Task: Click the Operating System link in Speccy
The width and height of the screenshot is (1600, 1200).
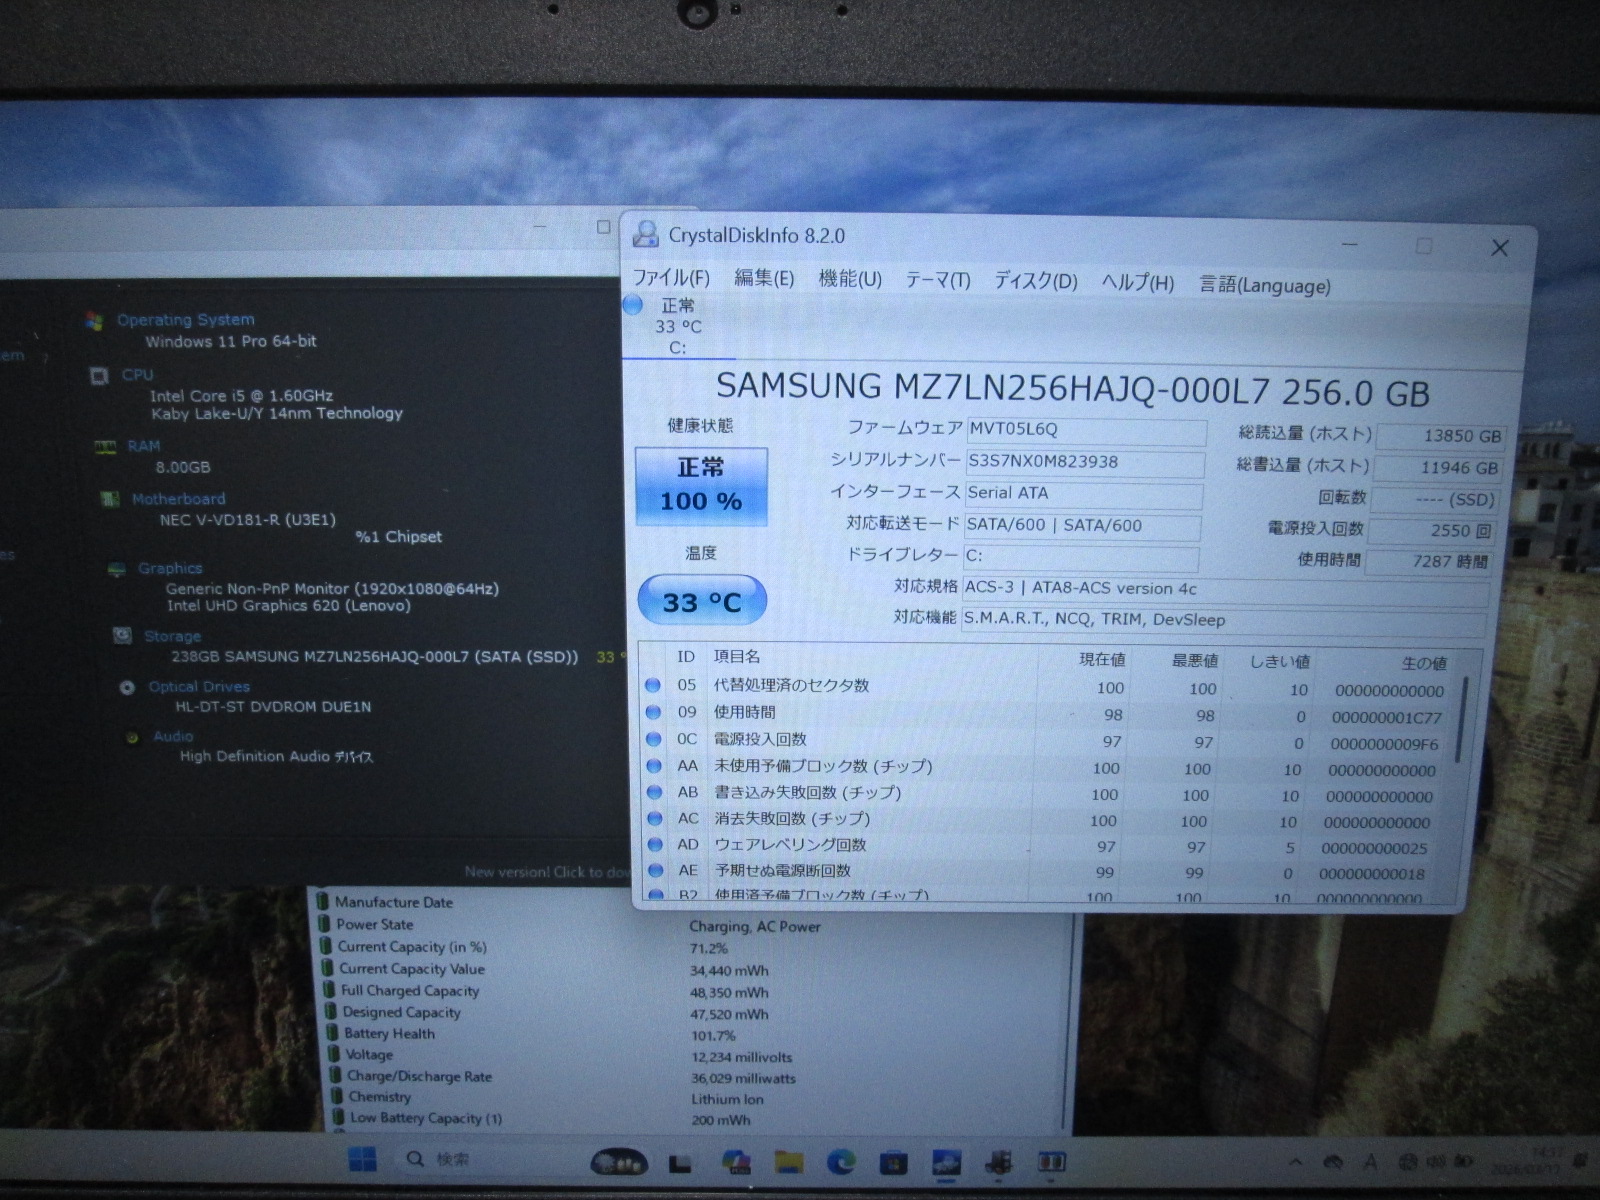Action: coord(185,320)
